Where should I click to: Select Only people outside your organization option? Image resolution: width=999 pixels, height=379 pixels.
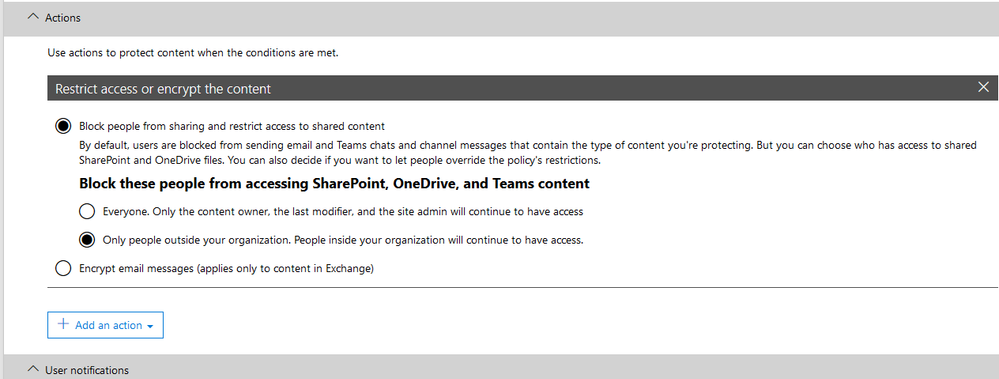tap(87, 240)
